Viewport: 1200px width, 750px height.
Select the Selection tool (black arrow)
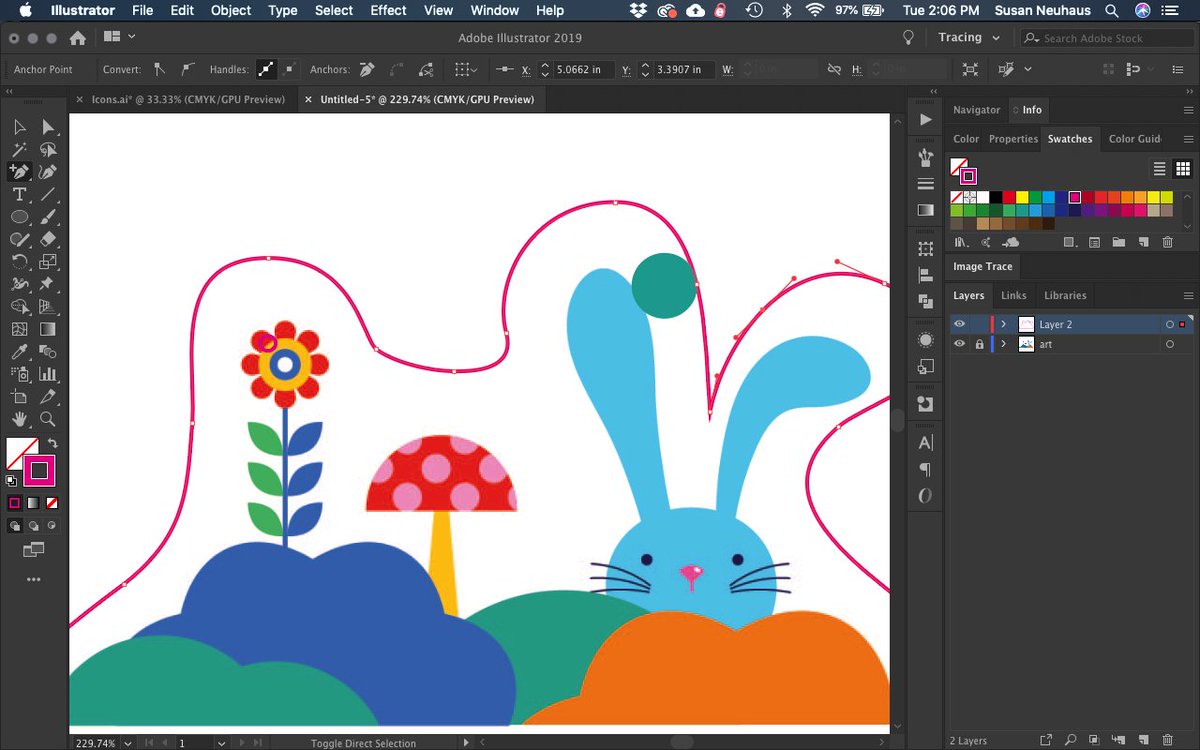point(19,127)
